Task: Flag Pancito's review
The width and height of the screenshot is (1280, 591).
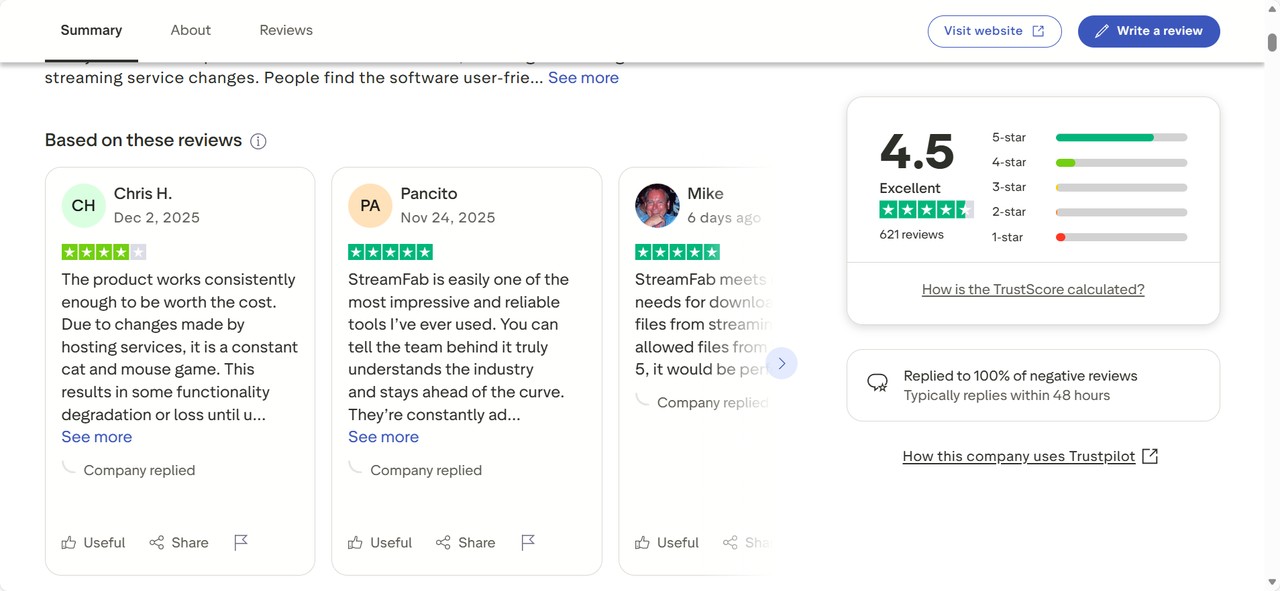Action: (x=528, y=542)
